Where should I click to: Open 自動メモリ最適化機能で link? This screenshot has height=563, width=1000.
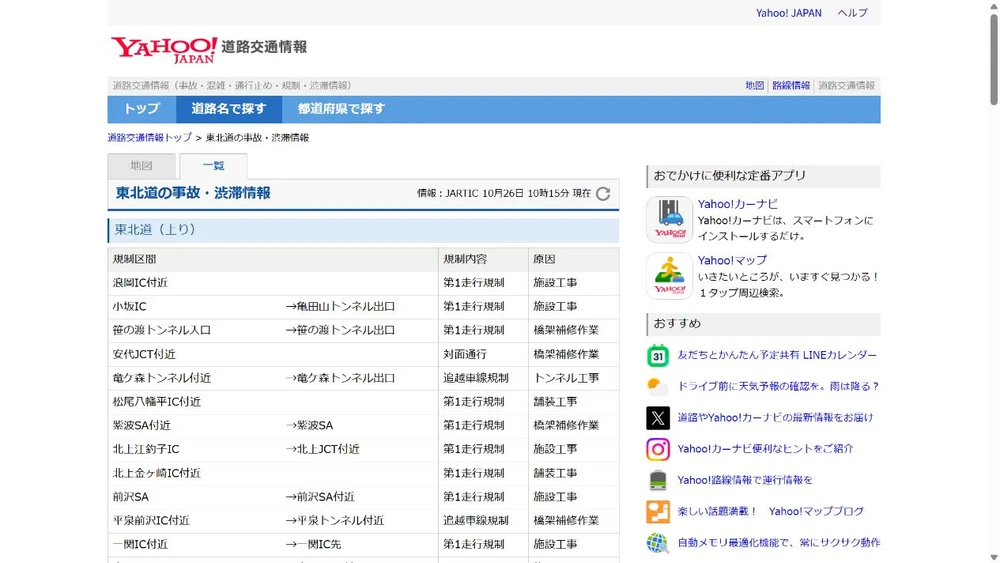(x=779, y=543)
